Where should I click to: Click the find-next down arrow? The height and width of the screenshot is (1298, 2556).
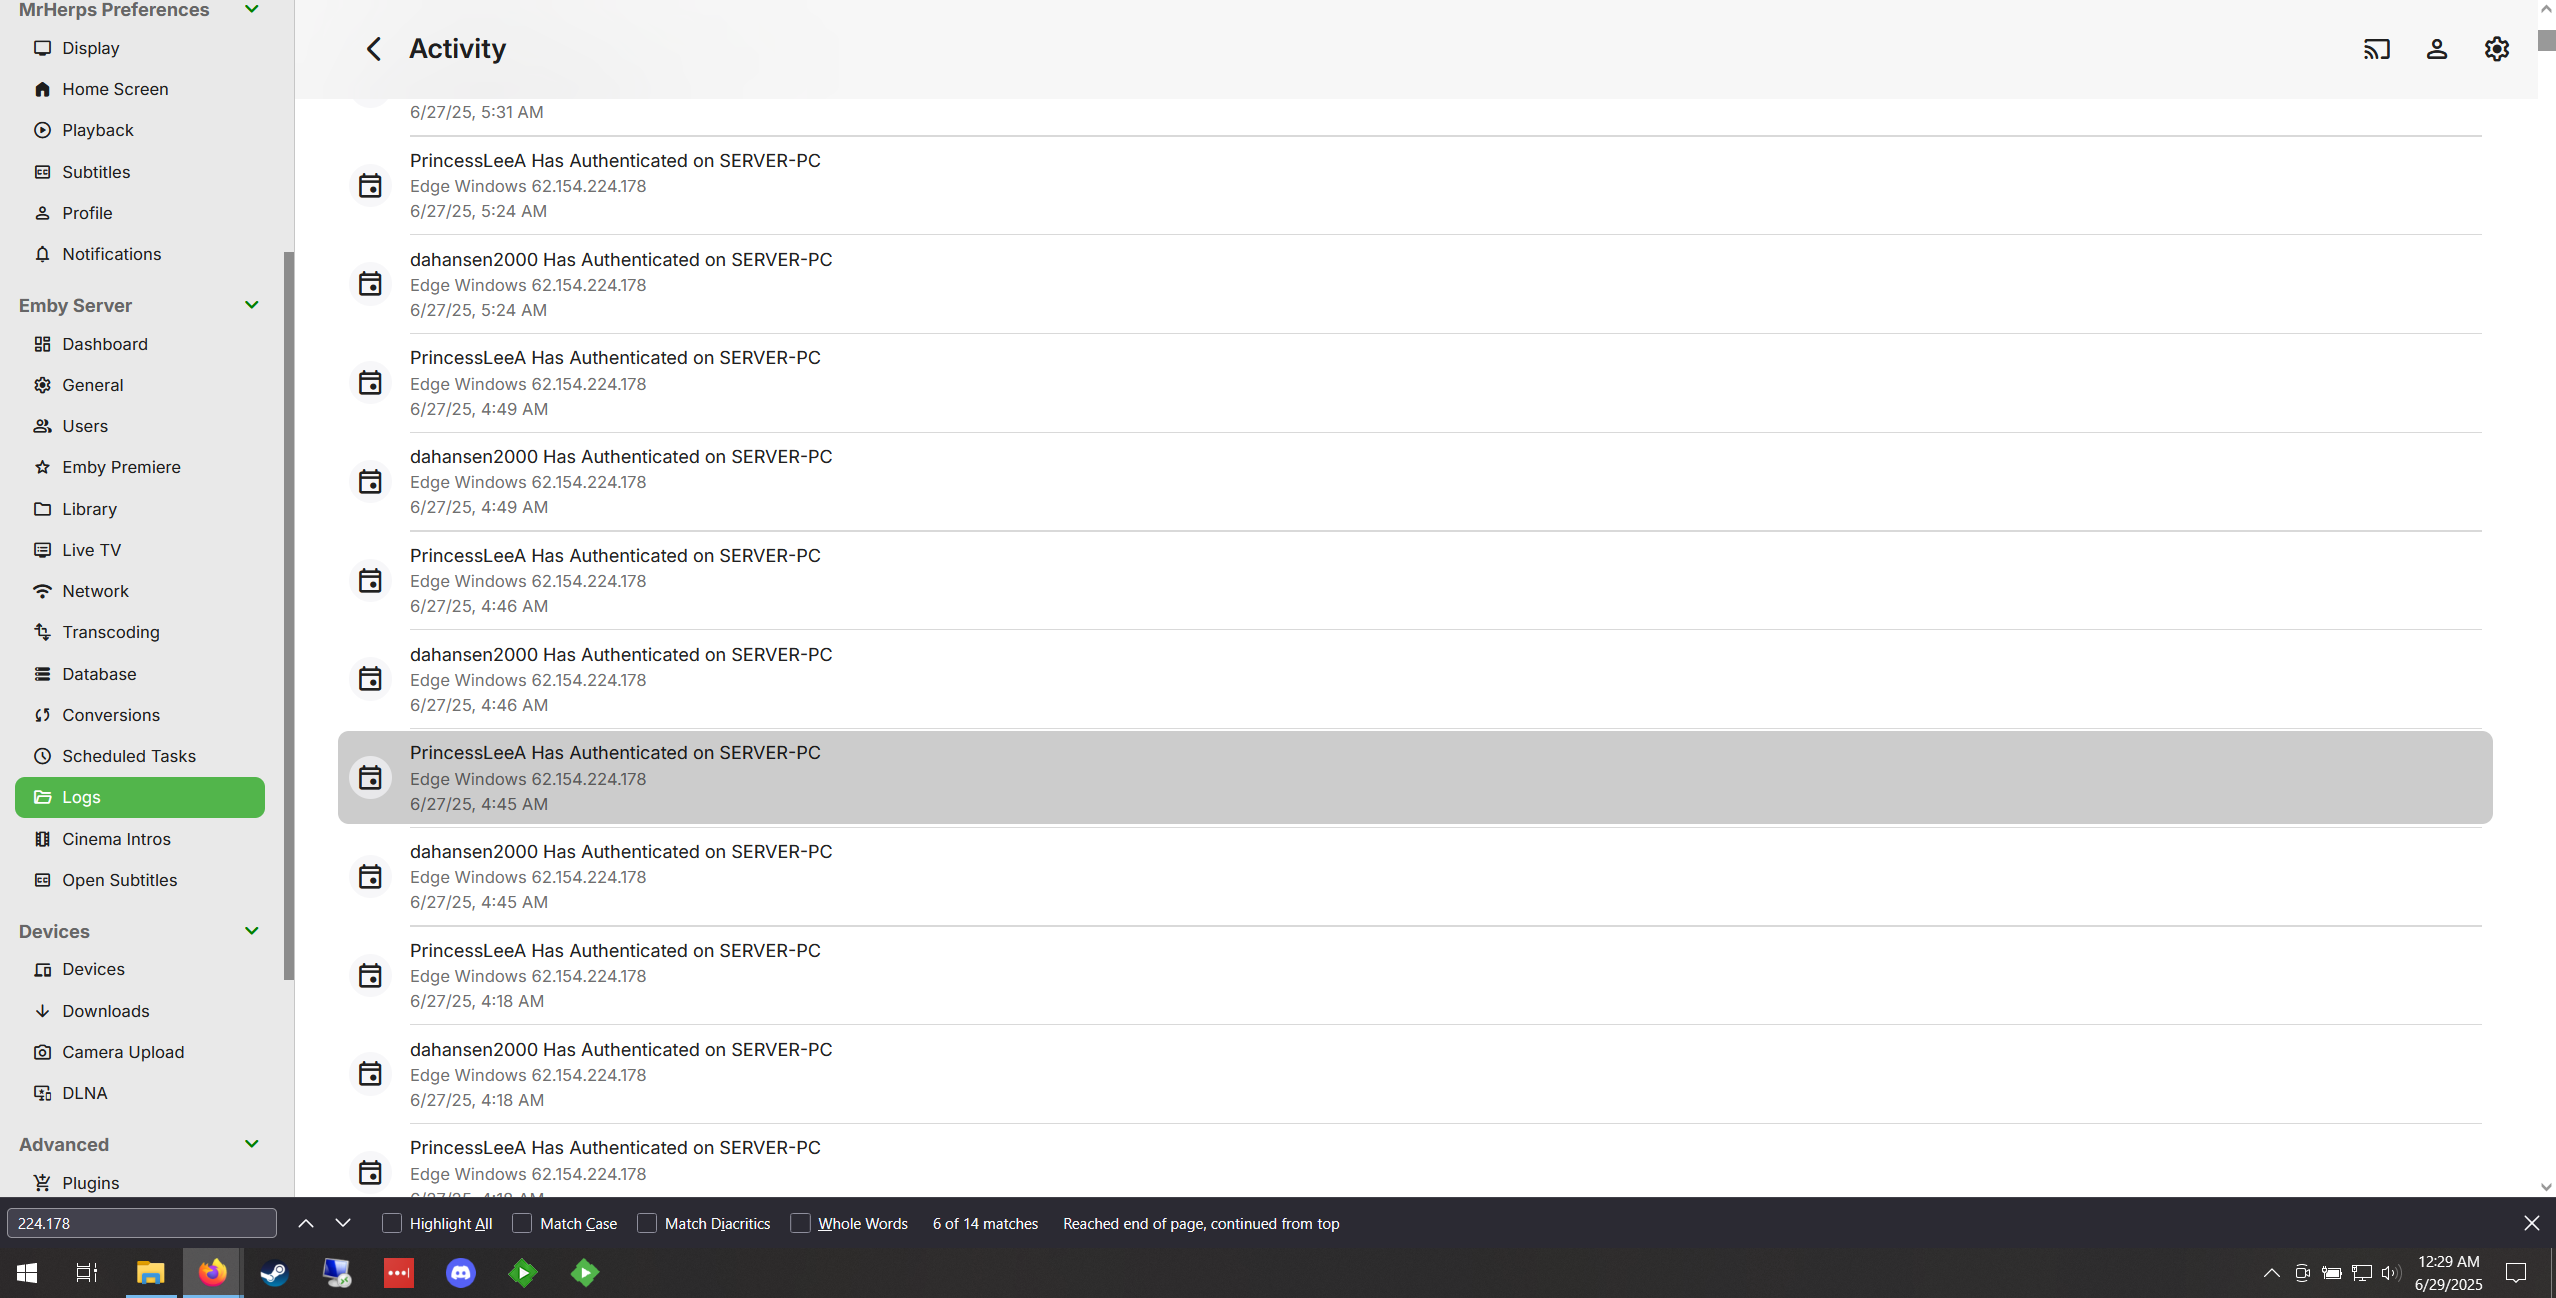point(343,1223)
